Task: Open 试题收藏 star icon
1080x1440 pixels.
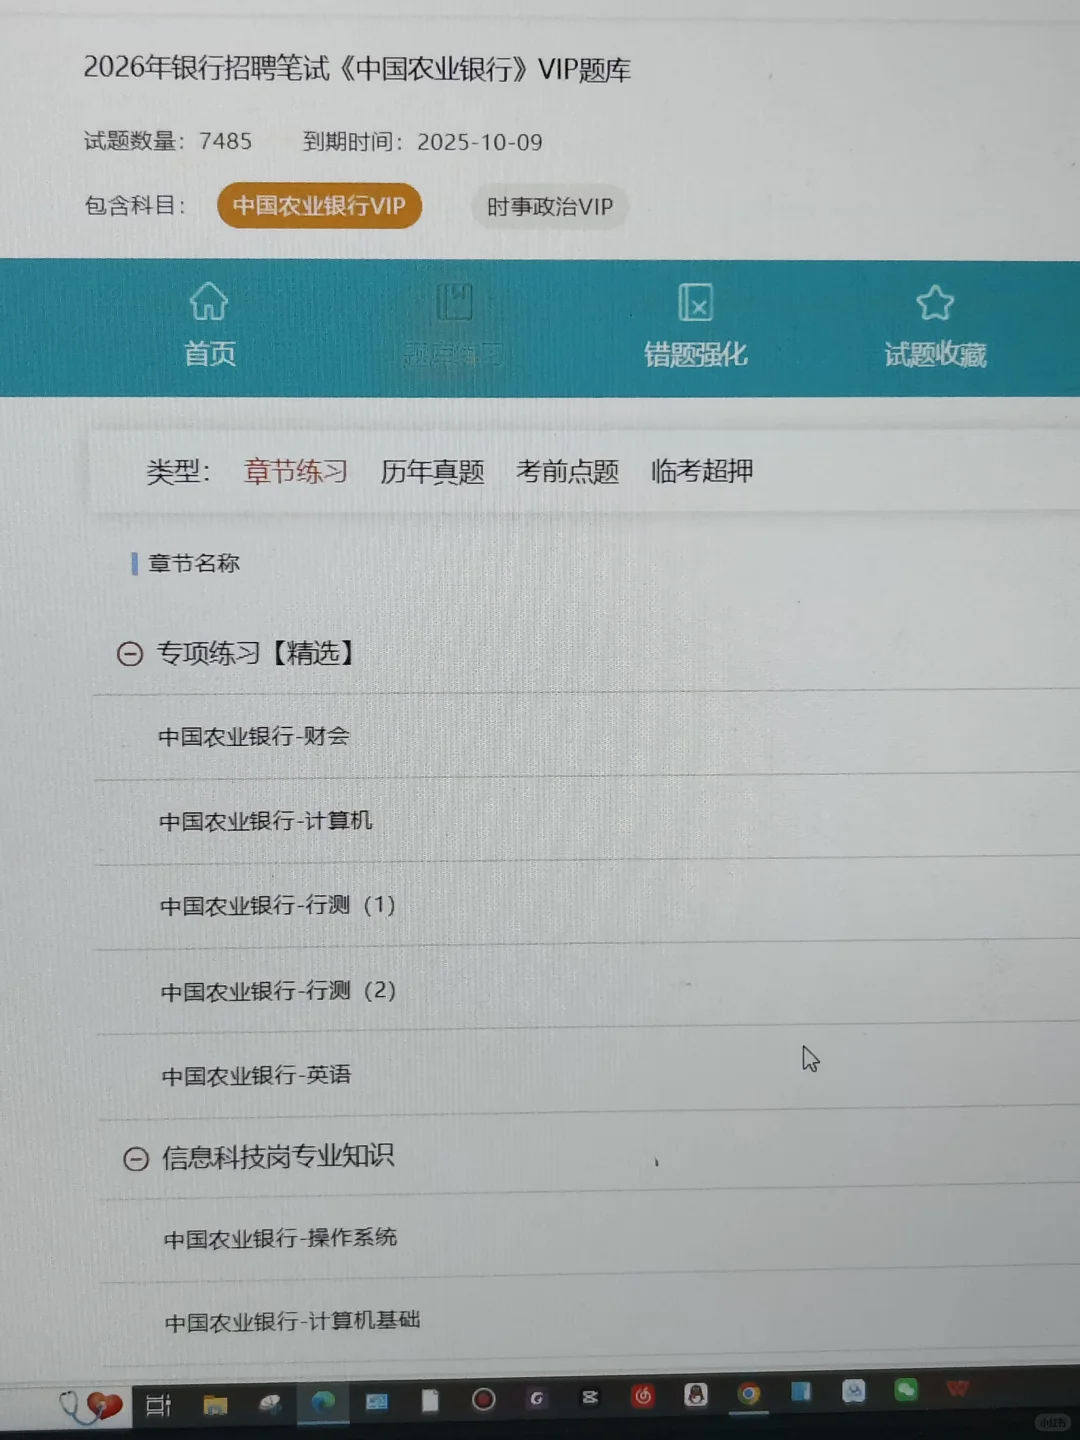Action: (x=935, y=302)
